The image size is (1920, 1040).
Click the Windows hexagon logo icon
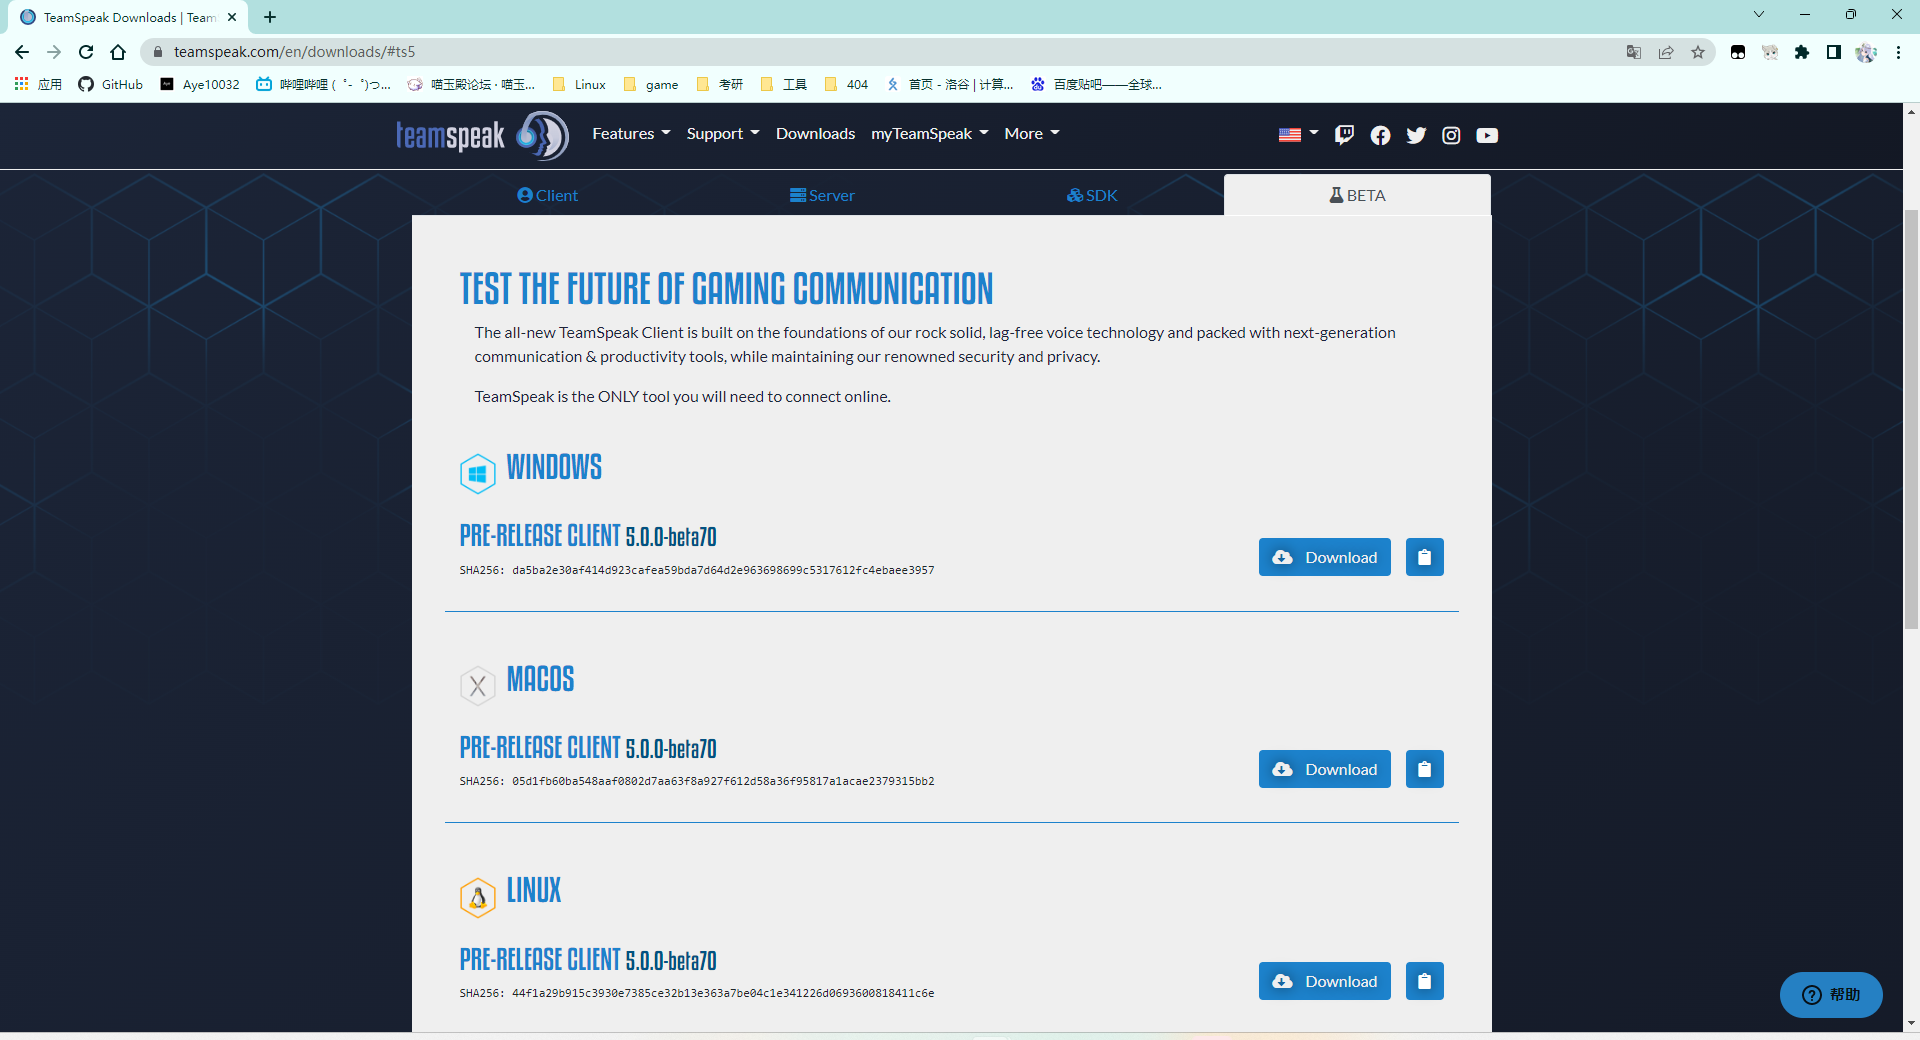[x=477, y=473]
